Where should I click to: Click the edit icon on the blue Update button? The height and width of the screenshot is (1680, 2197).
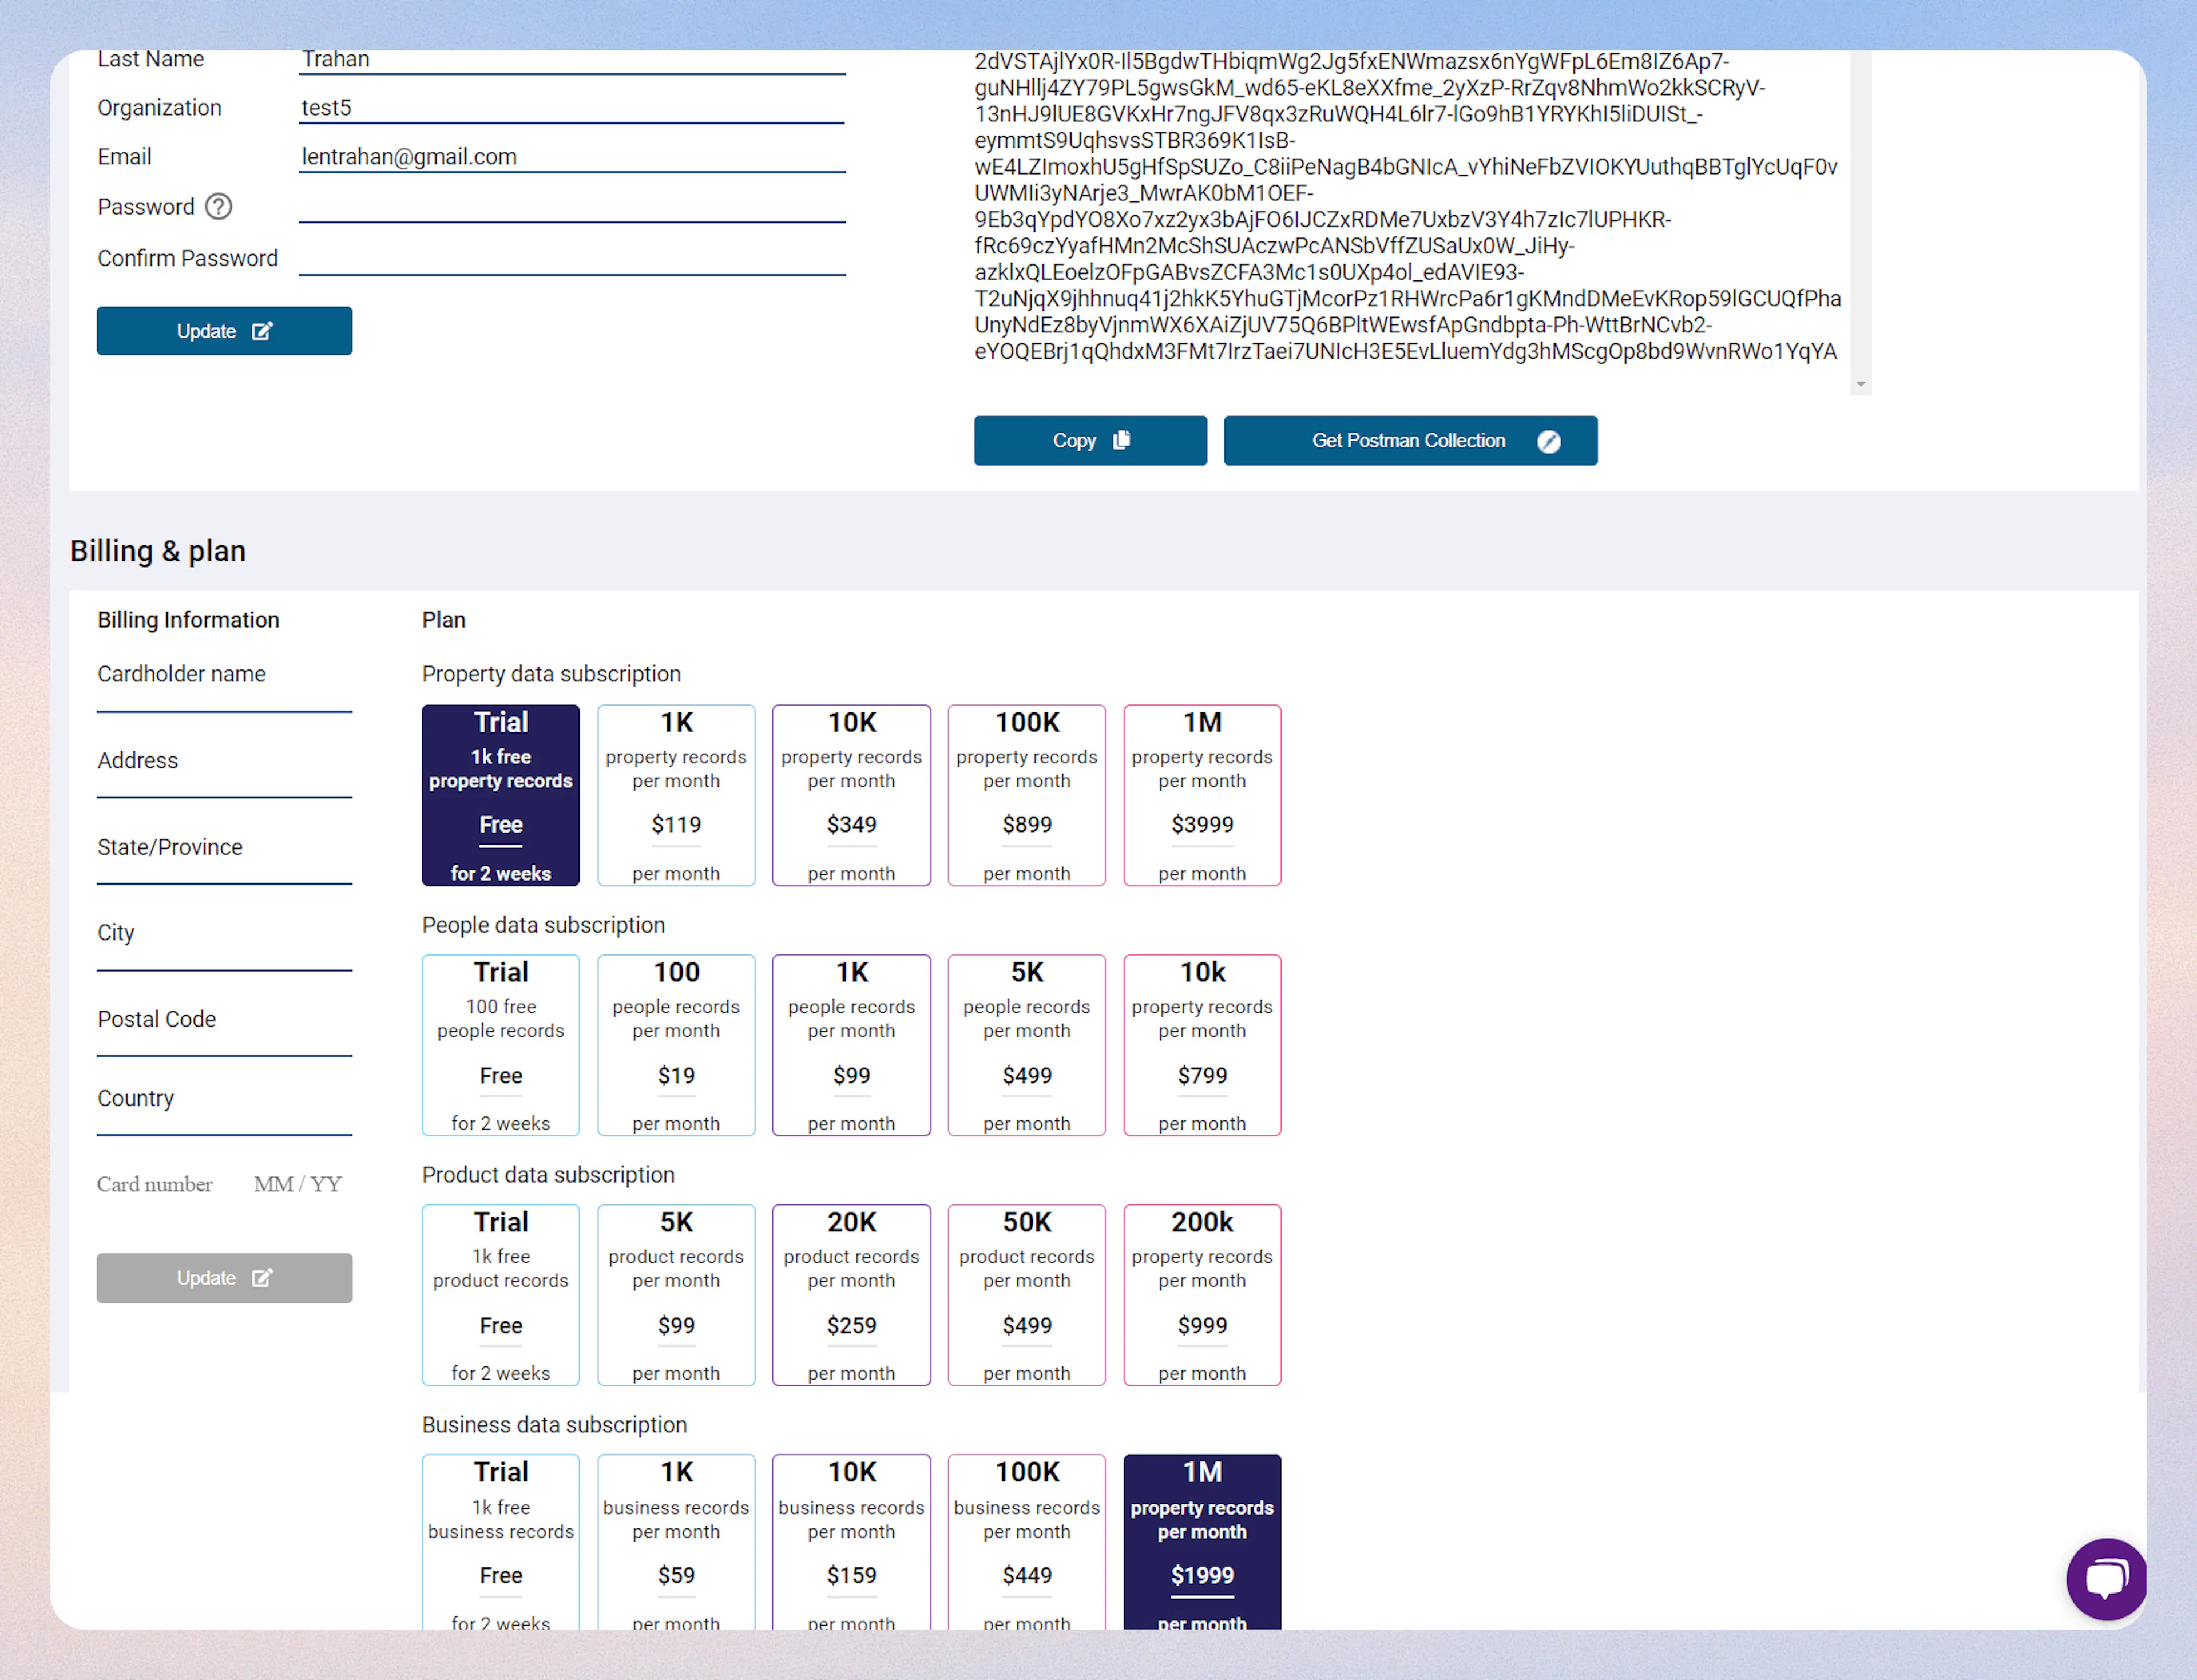263,330
